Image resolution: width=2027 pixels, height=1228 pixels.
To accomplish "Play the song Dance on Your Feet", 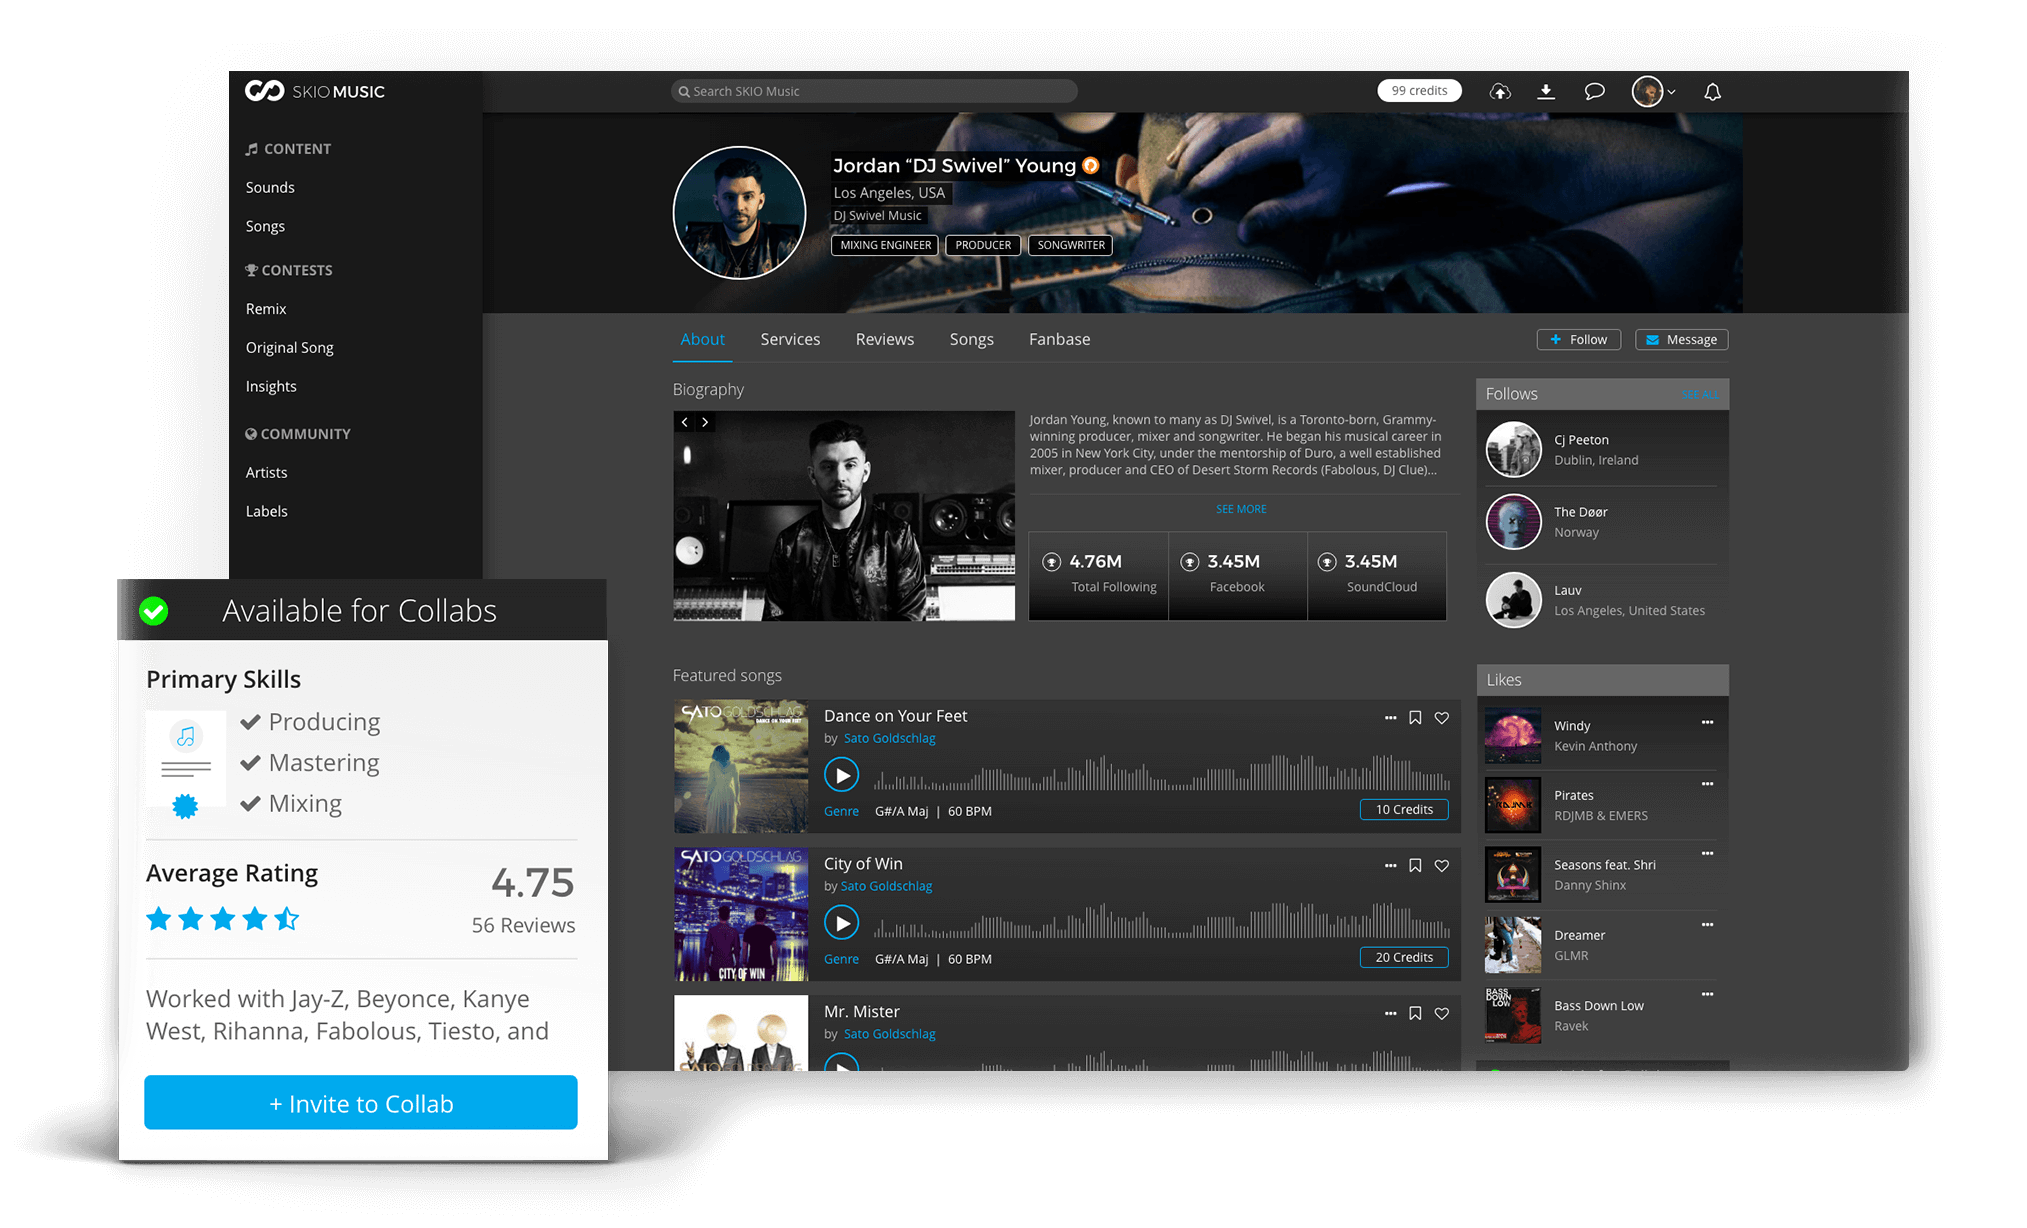I will [841, 774].
